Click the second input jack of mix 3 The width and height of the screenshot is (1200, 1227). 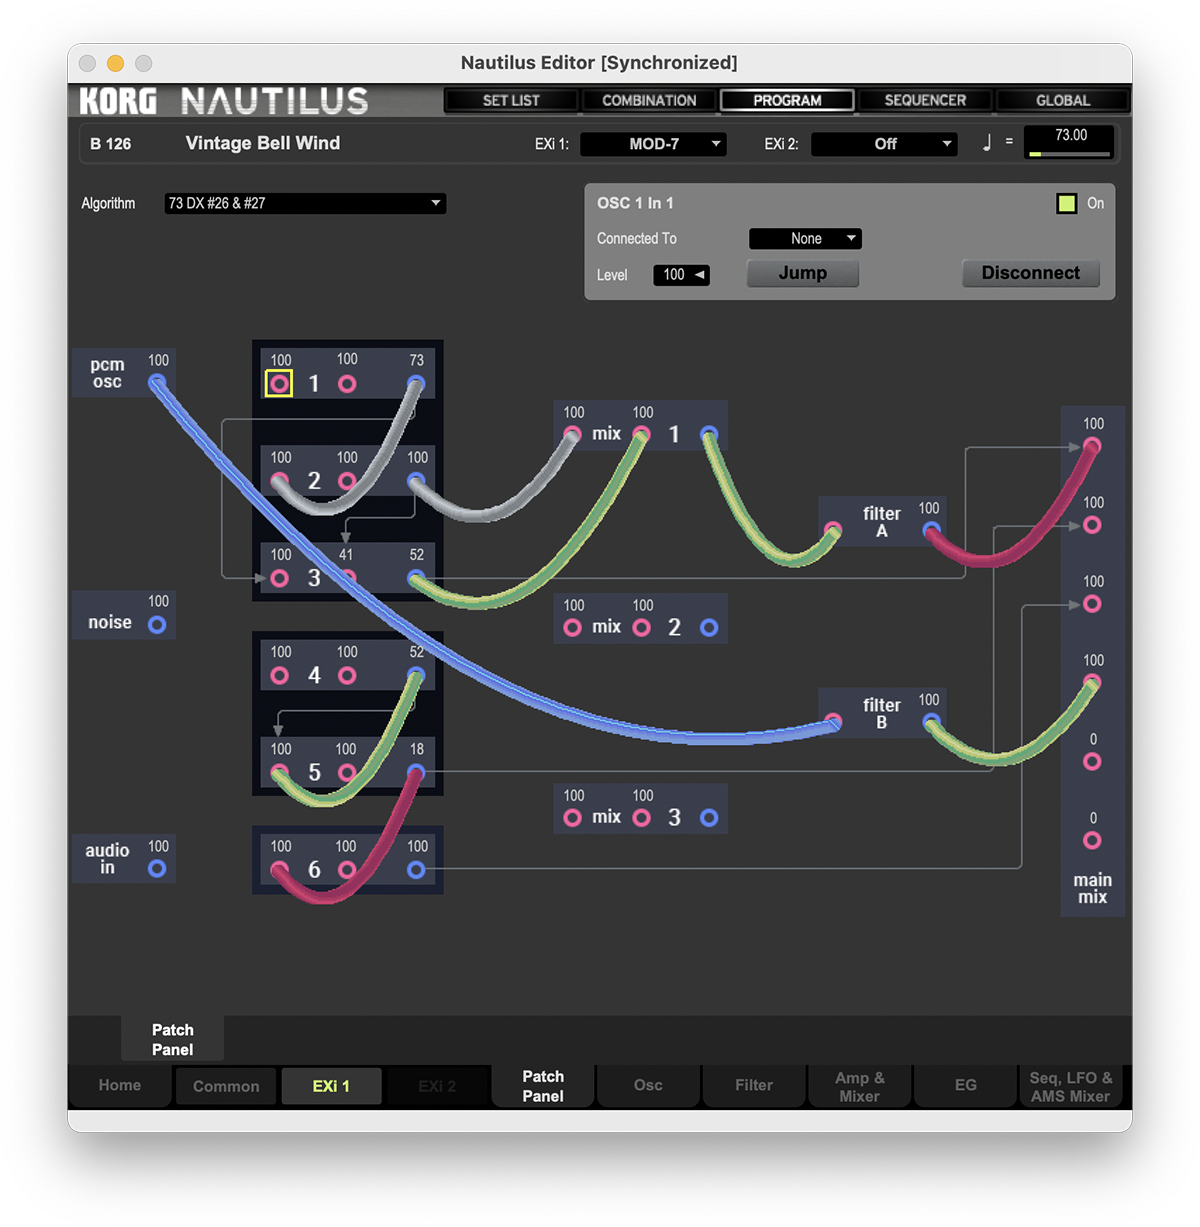click(642, 817)
